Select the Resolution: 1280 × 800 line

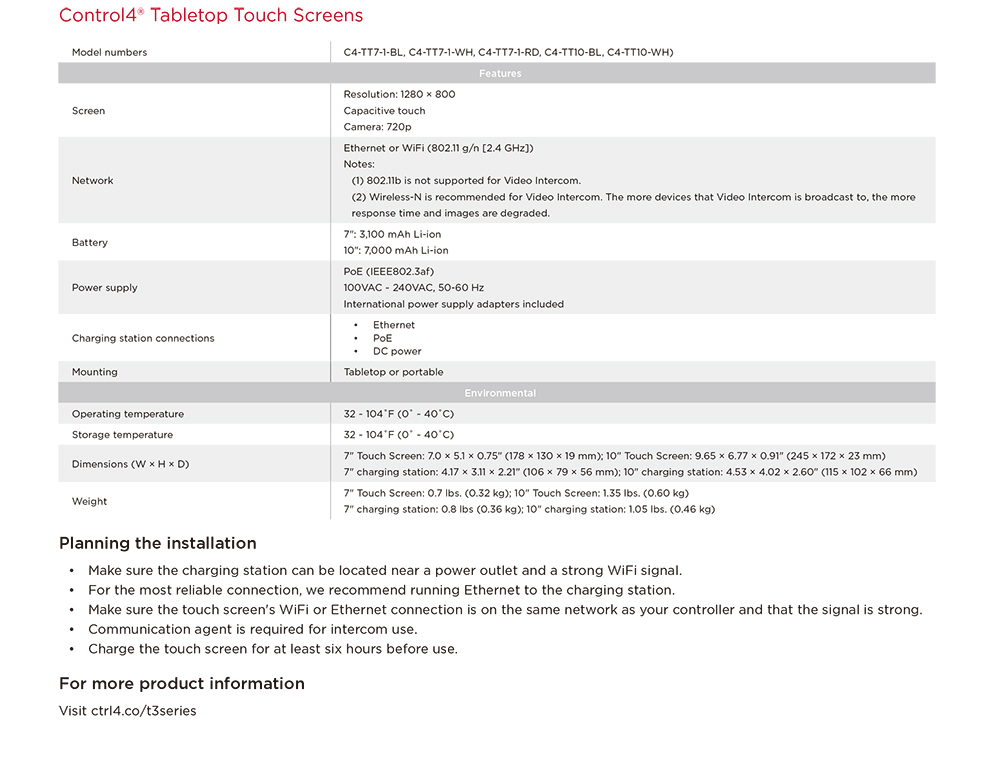pyautogui.click(x=399, y=94)
